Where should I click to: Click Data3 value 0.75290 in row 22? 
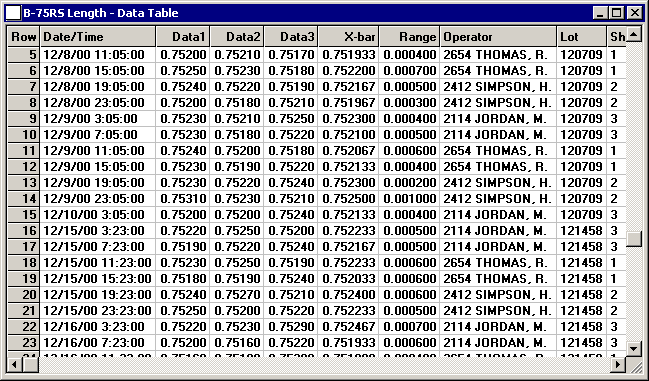click(291, 327)
